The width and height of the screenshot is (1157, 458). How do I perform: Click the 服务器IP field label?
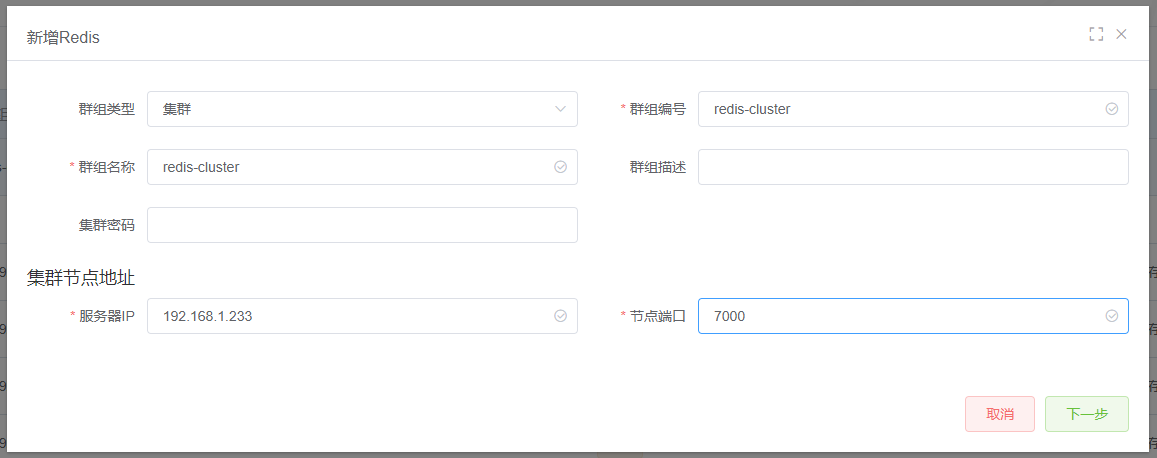107,316
